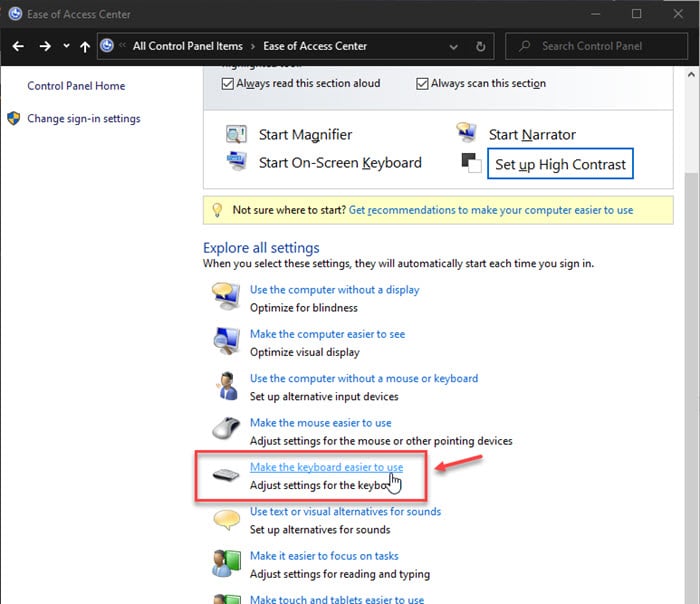Click the vertical scrollbar thumb
The height and width of the screenshot is (604, 700).
coord(692,387)
